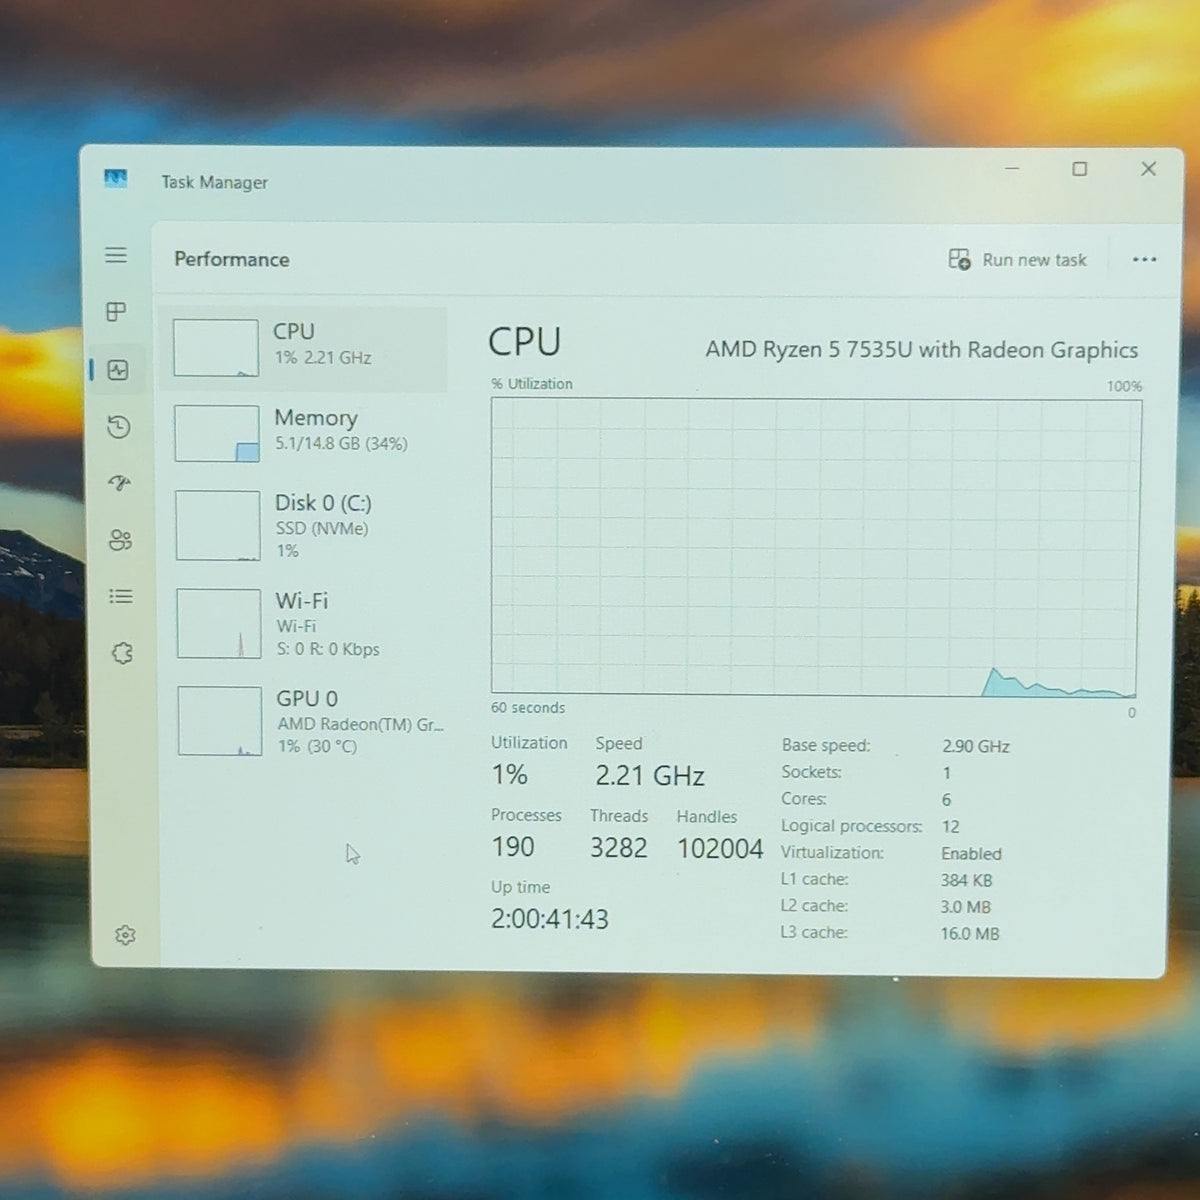Click the Performance page heading
The image size is (1200, 1200).
point(232,259)
